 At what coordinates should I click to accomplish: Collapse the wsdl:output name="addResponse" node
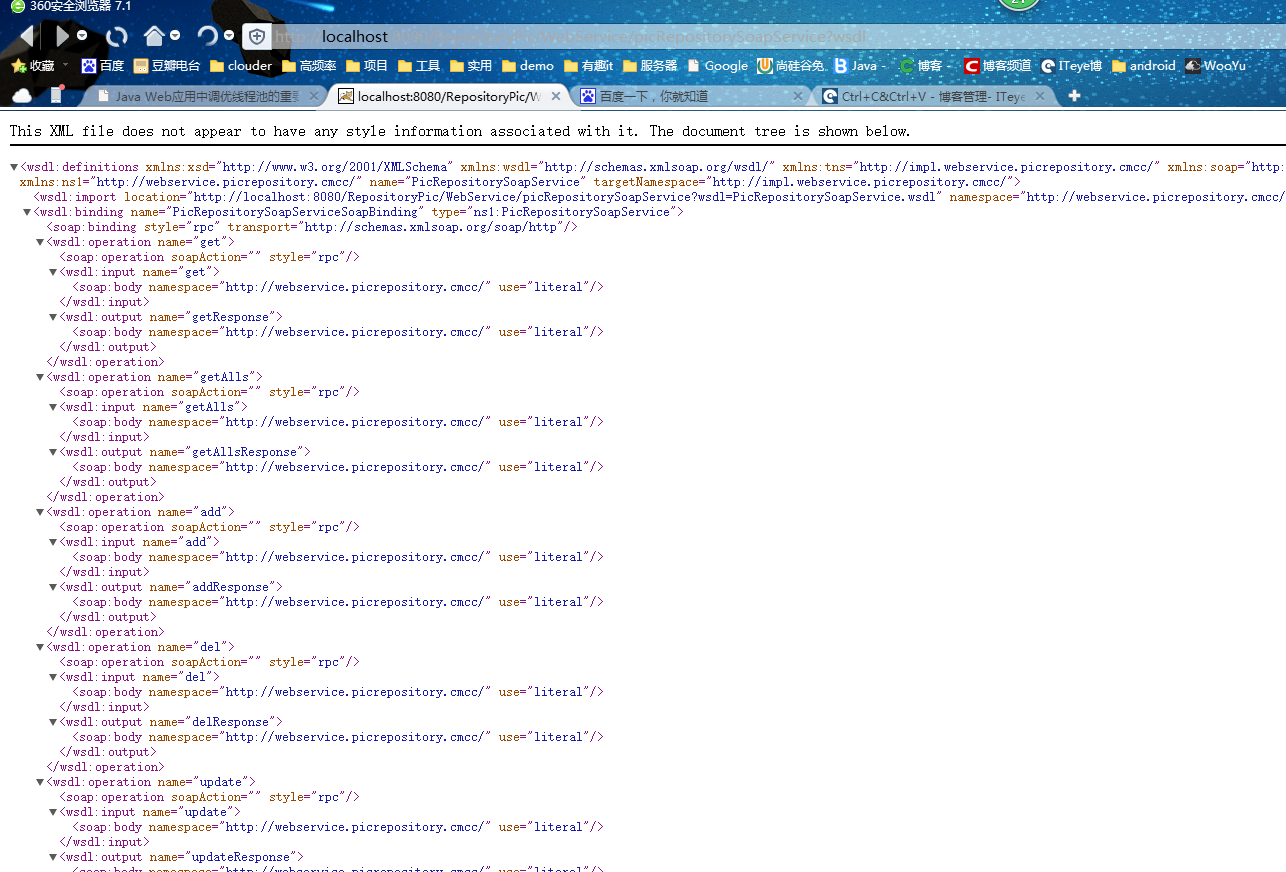[53, 587]
